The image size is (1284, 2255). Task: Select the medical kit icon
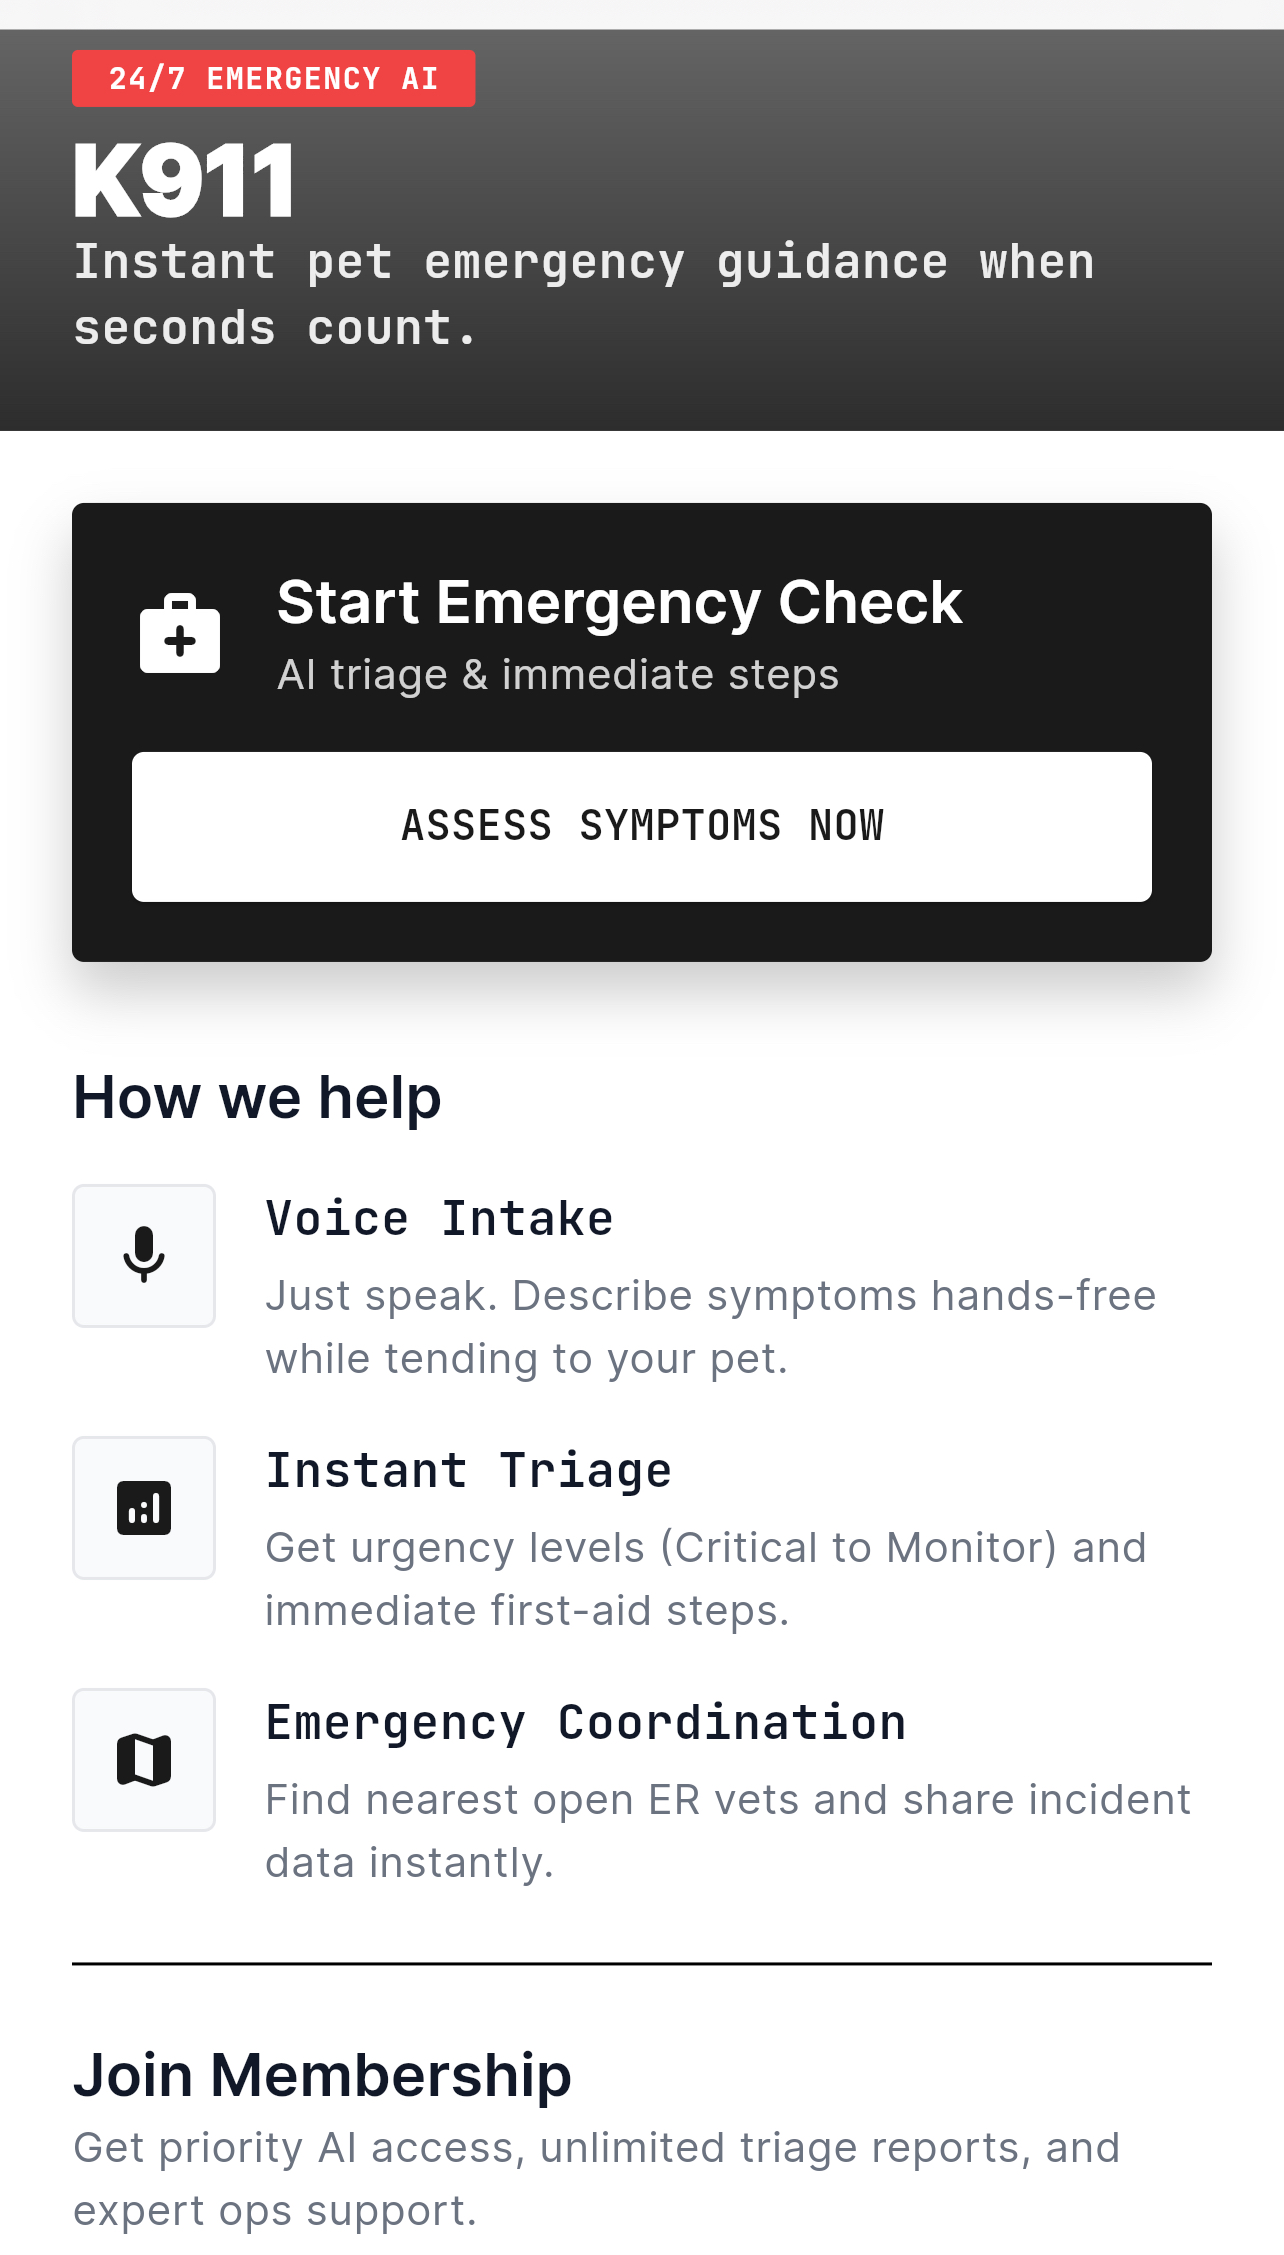tap(180, 632)
